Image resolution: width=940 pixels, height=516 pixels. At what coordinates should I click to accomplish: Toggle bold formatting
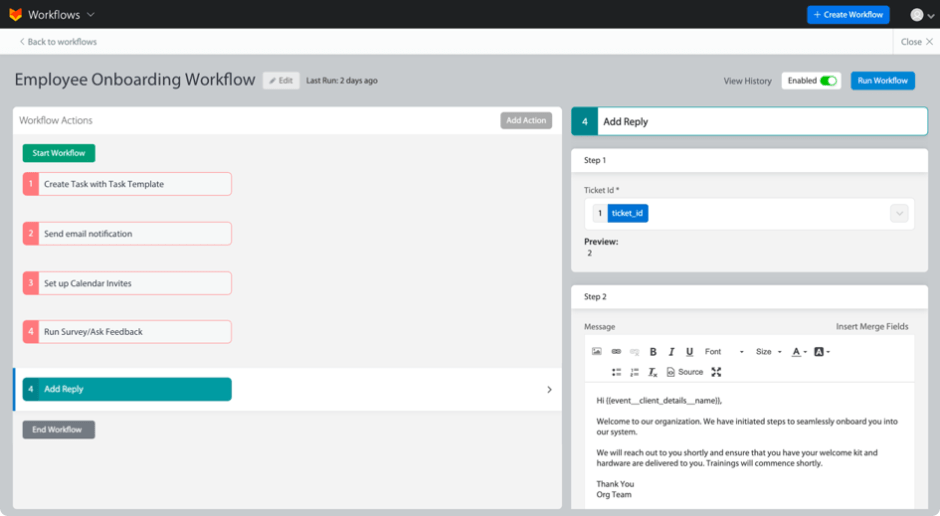[x=653, y=352]
